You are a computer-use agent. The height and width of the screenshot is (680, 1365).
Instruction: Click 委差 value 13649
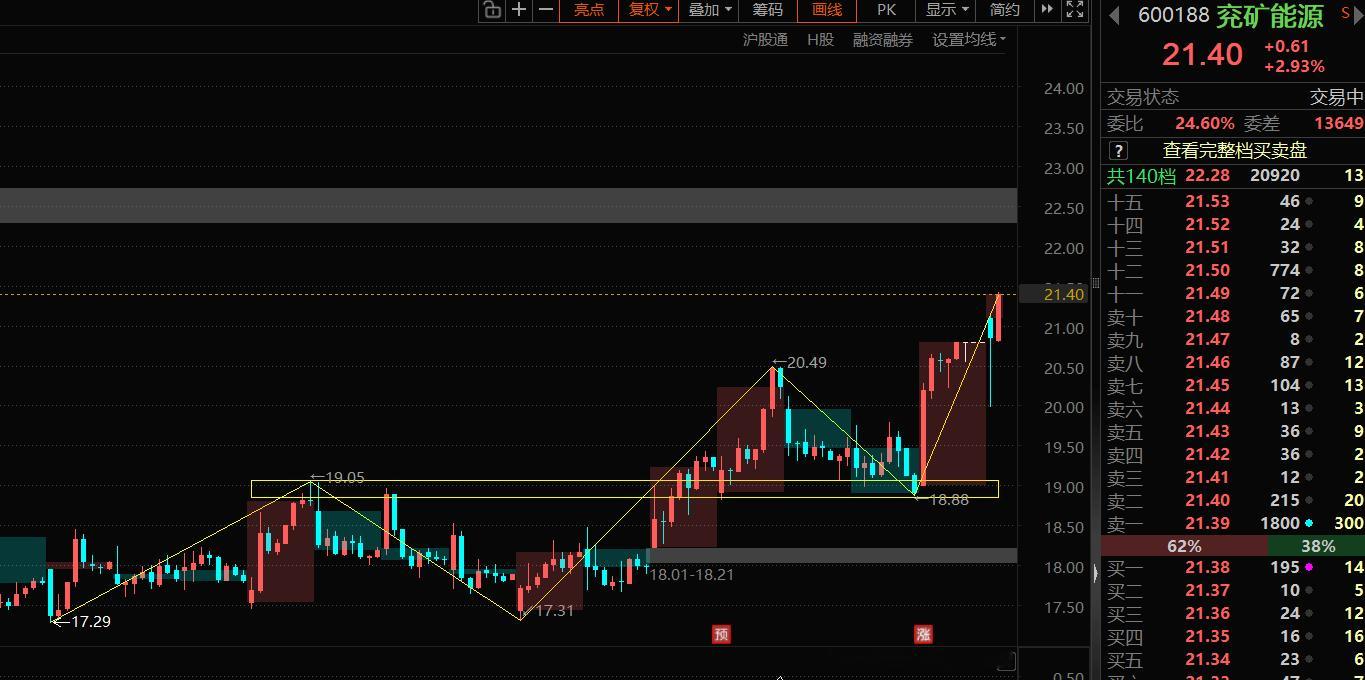(1339, 124)
